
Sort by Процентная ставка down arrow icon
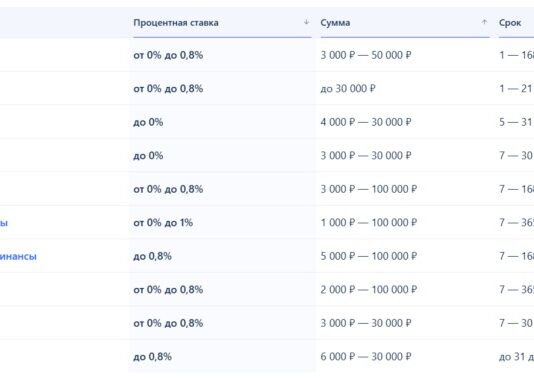pos(307,22)
